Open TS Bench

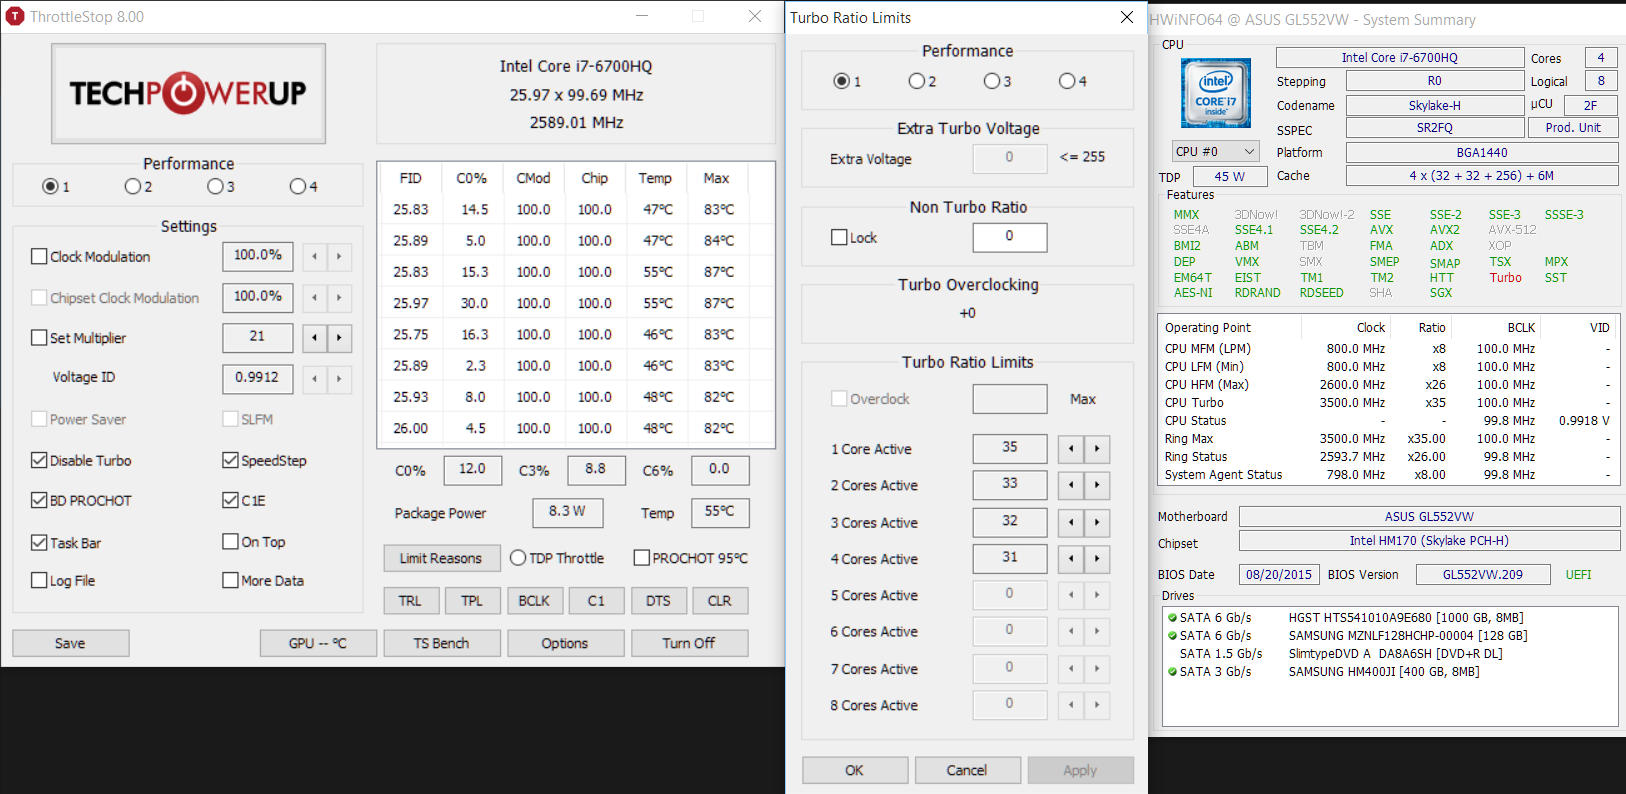(x=442, y=643)
